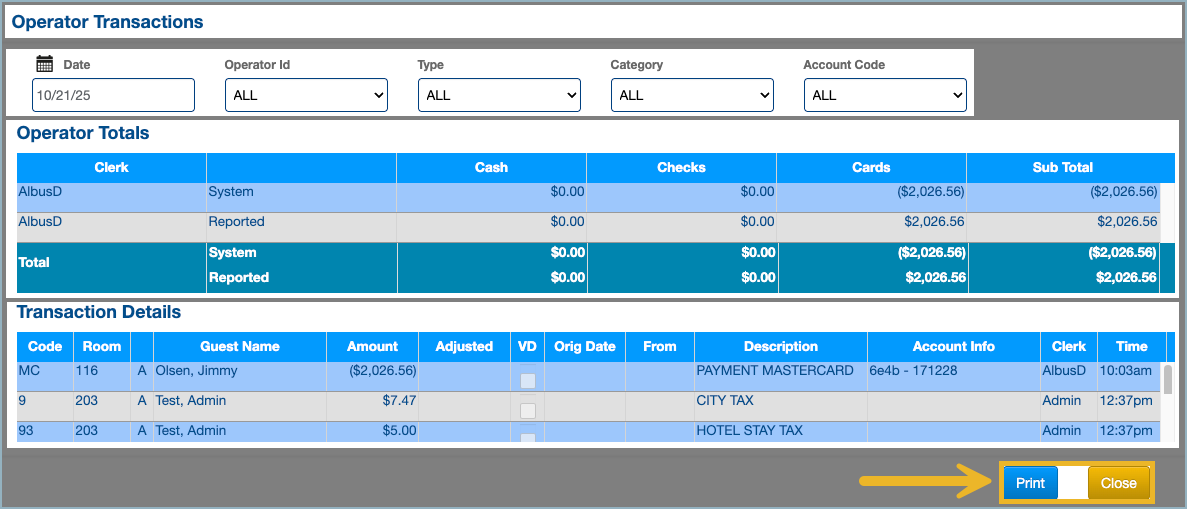
Task: Click the calendar icon beside Date
Action: click(44, 64)
